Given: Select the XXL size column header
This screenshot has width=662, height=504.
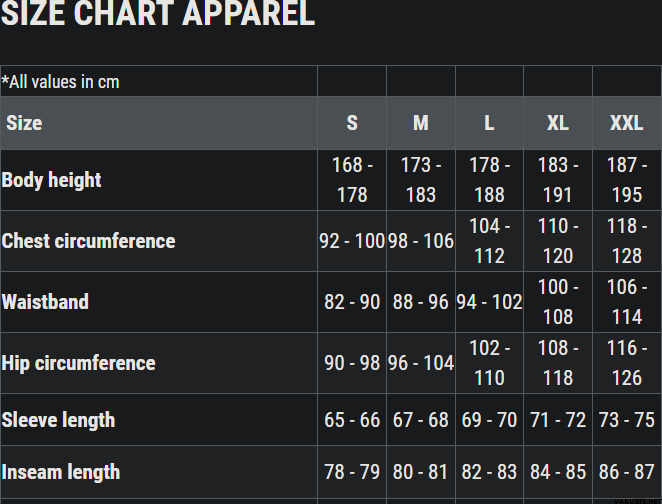Looking at the screenshot, I should 627,123.
